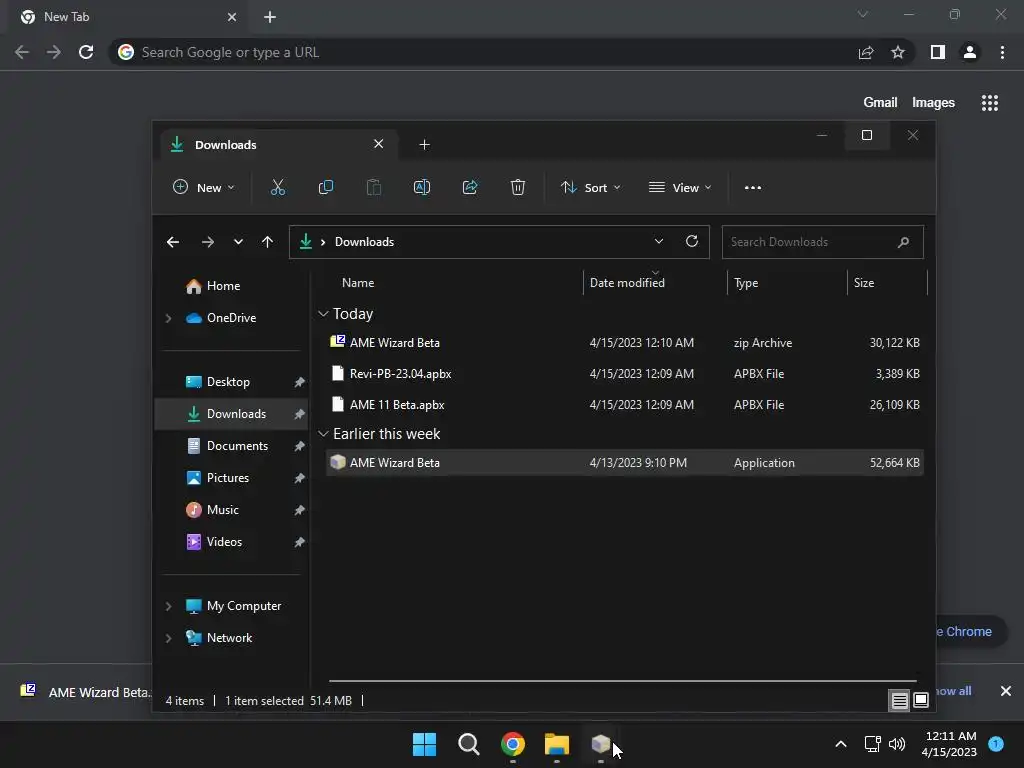Image resolution: width=1024 pixels, height=768 pixels.
Task: Open the Sort dropdown
Action: pyautogui.click(x=590, y=188)
